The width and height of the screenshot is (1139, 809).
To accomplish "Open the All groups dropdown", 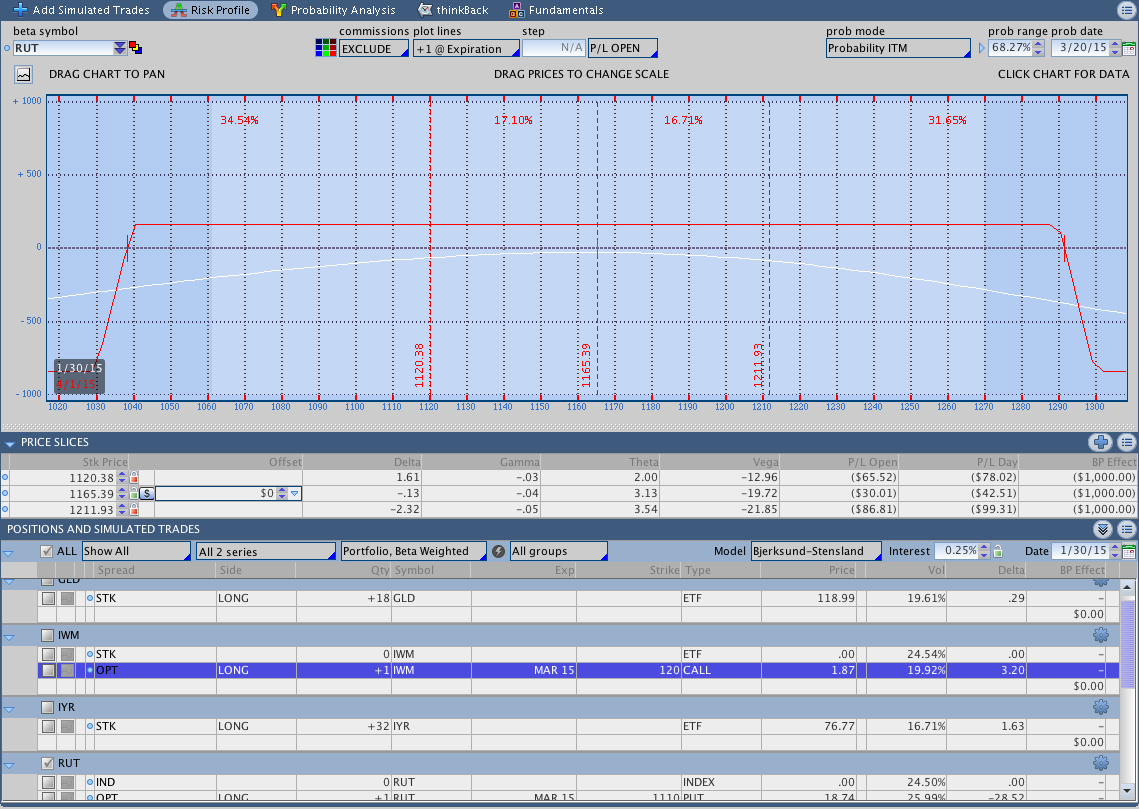I will [559, 551].
